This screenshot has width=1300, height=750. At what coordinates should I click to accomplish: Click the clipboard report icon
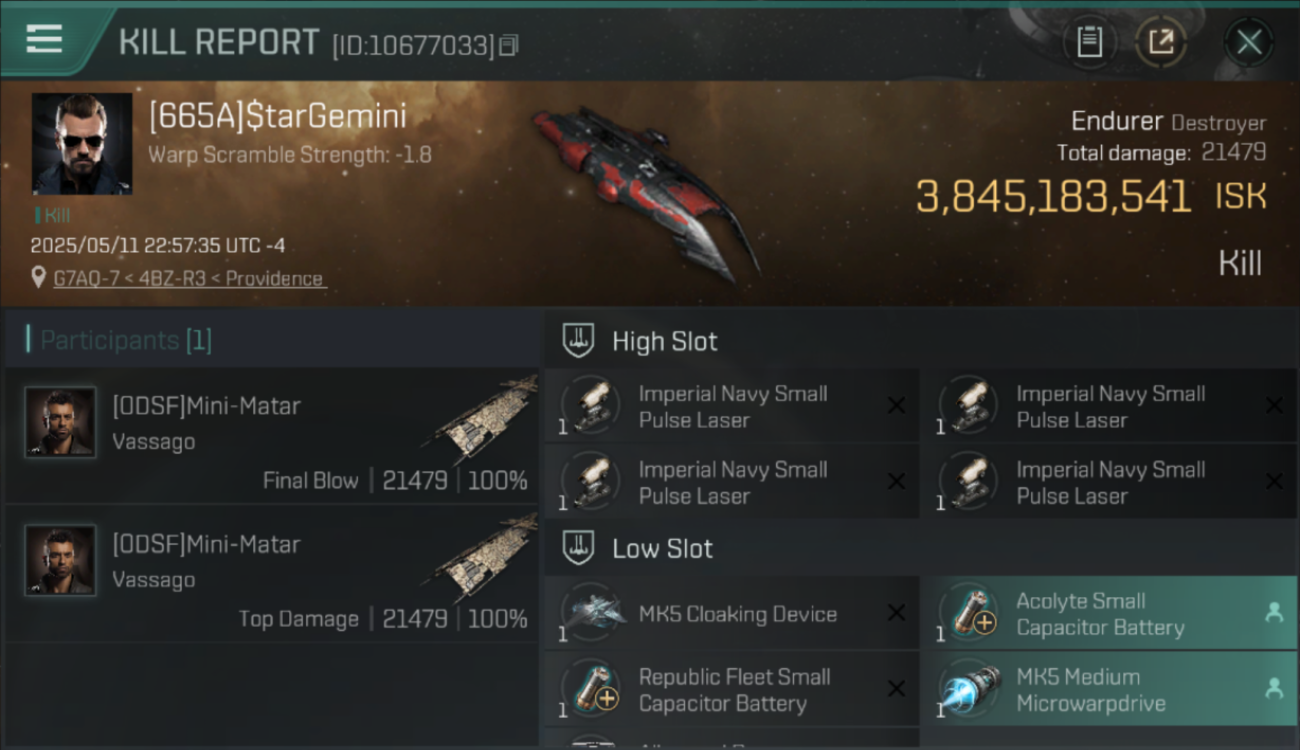(1089, 42)
